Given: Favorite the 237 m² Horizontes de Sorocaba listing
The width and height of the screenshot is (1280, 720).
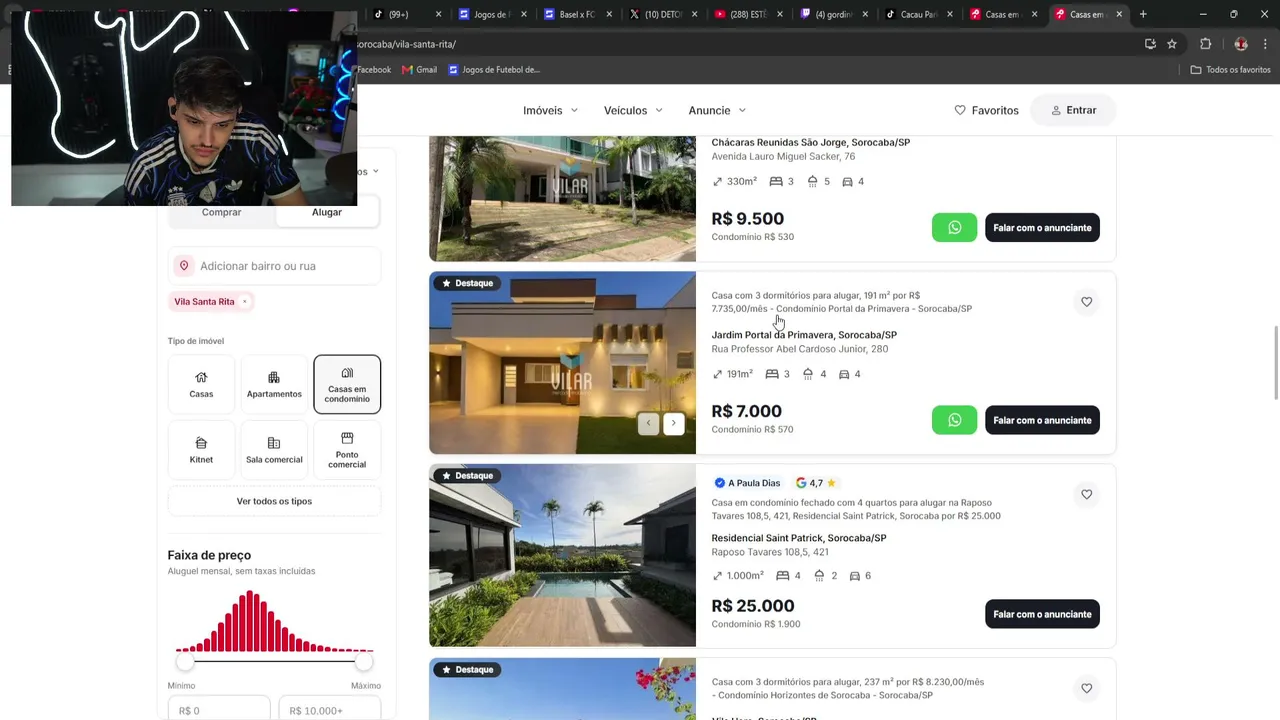Looking at the screenshot, I should (1086, 688).
